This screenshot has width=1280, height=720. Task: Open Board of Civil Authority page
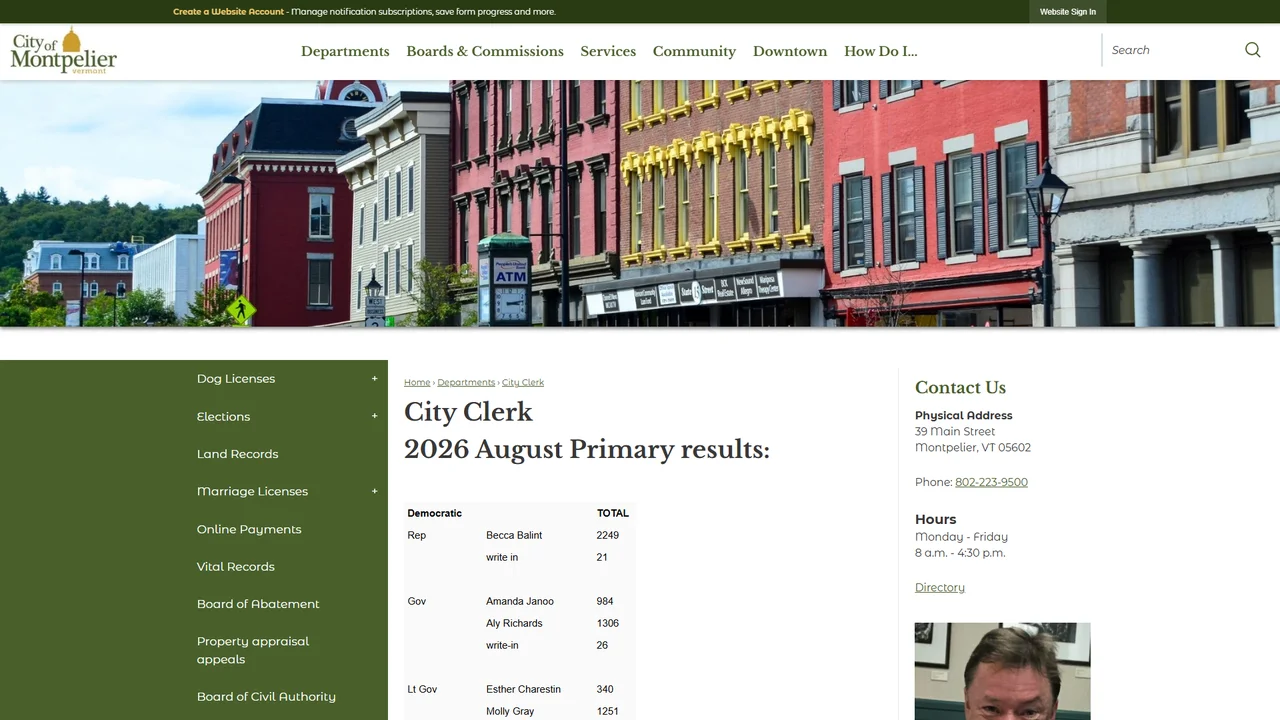266,697
